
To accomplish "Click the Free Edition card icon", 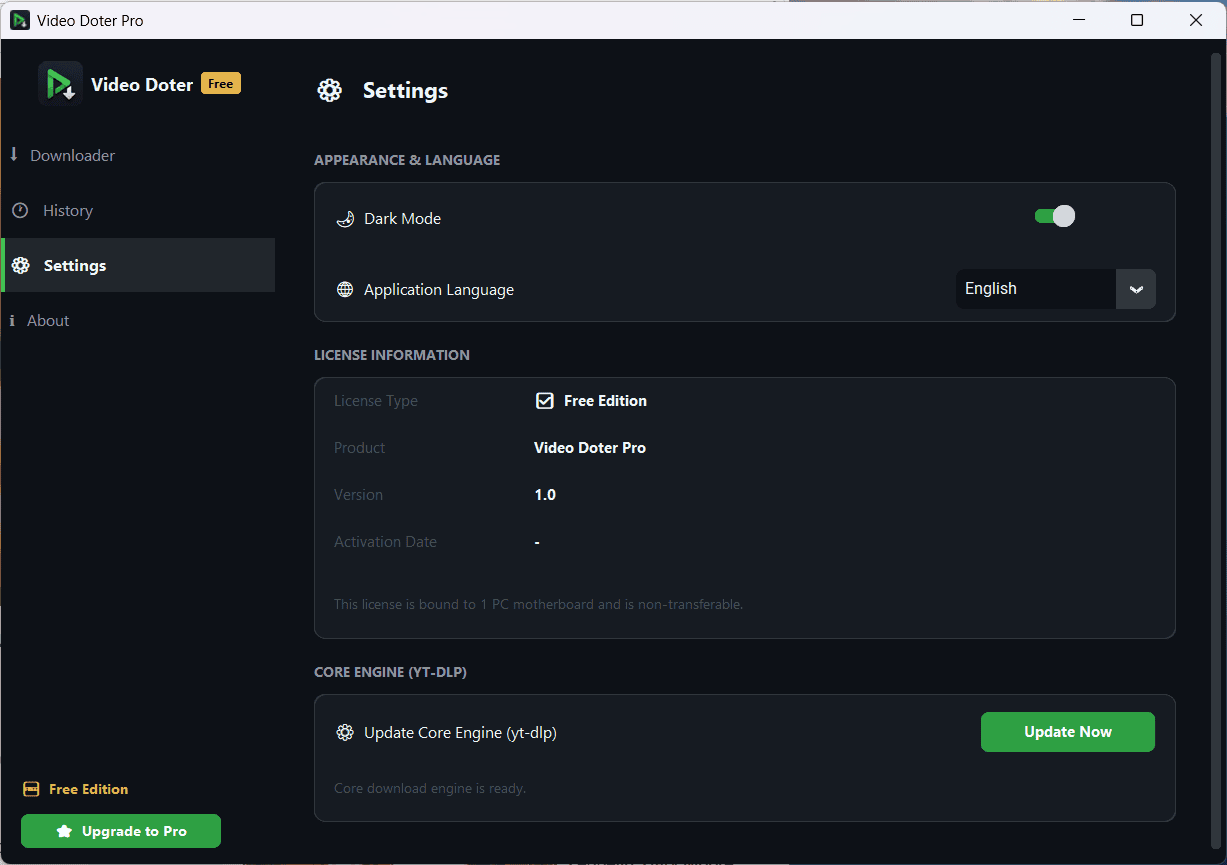I will pyautogui.click(x=31, y=789).
